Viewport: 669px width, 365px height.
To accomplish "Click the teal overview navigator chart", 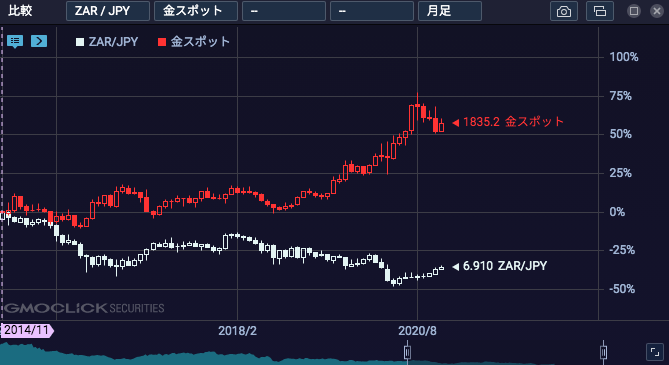I will click(203, 354).
